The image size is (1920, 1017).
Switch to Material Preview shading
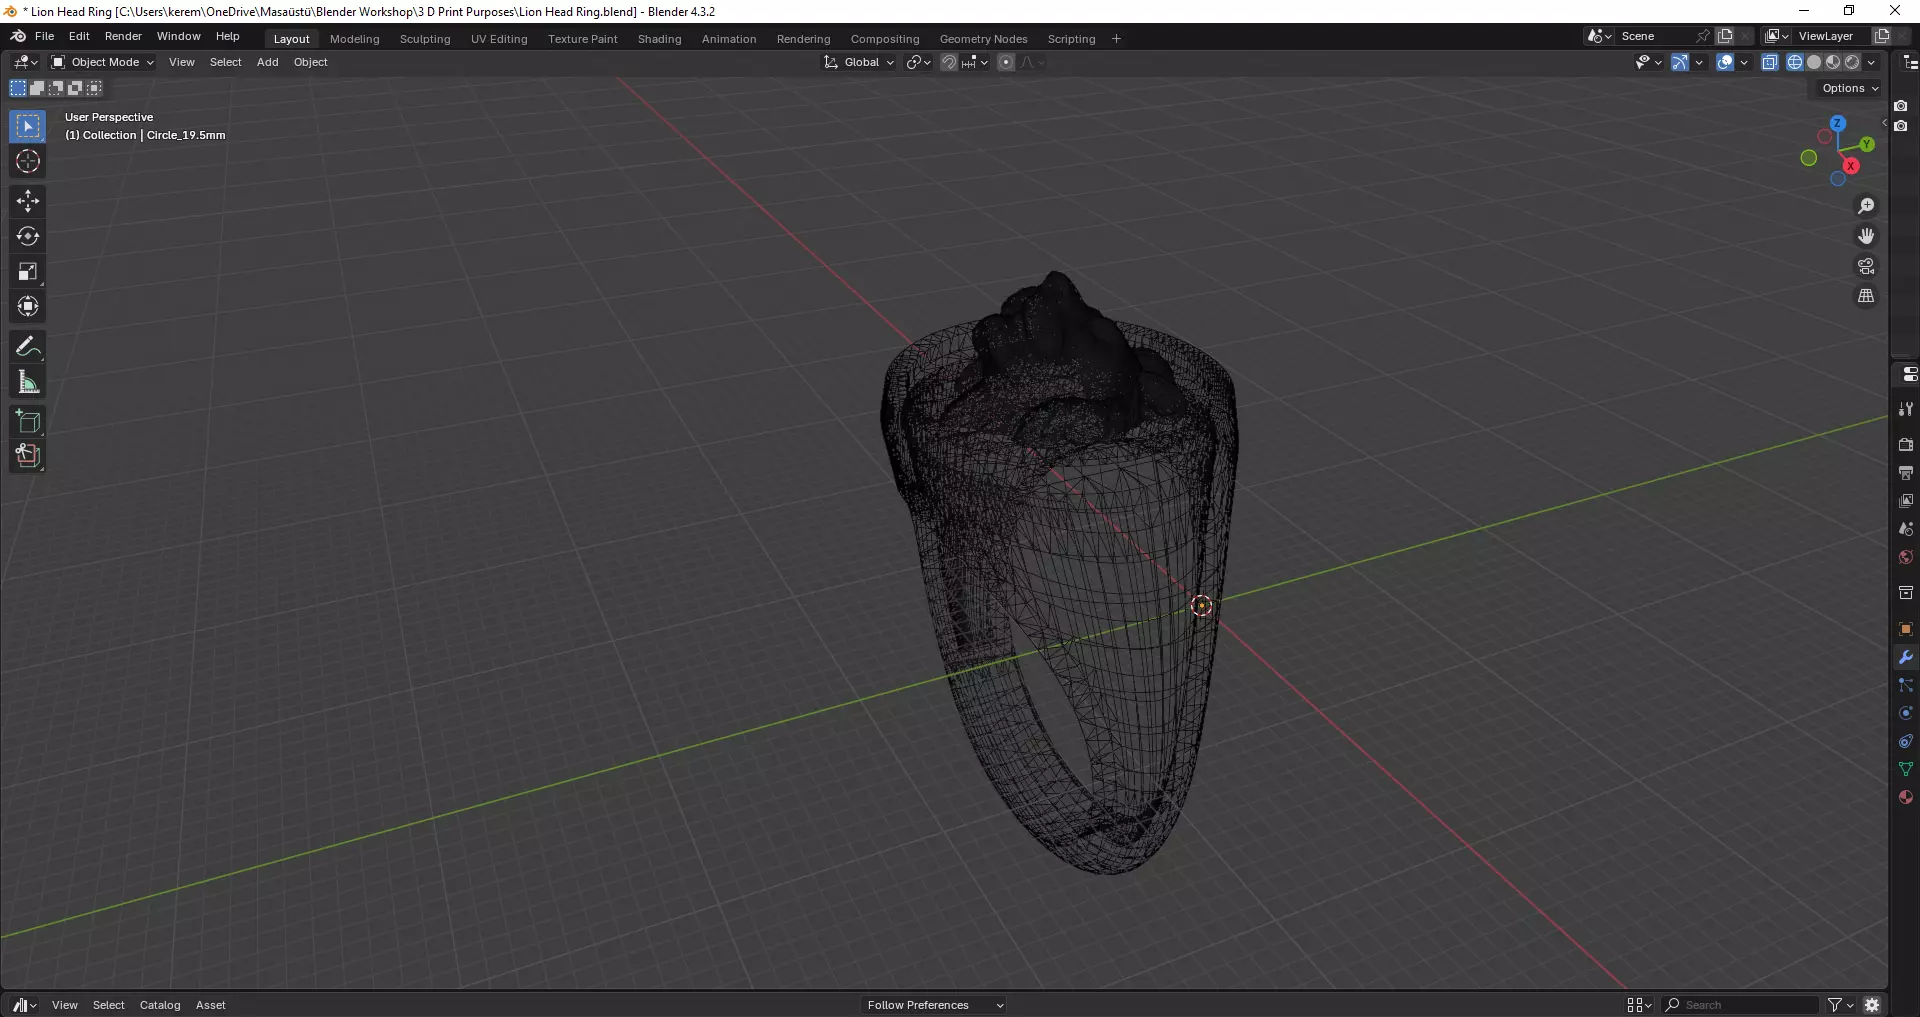point(1833,62)
